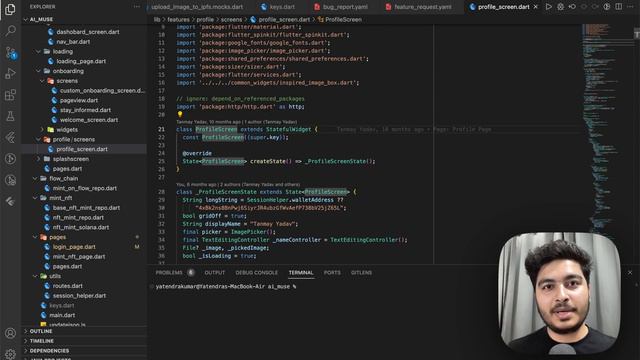Viewport: 640px width, 360px height.
Task: Open stay_informed.dart file
Action: click(84, 110)
